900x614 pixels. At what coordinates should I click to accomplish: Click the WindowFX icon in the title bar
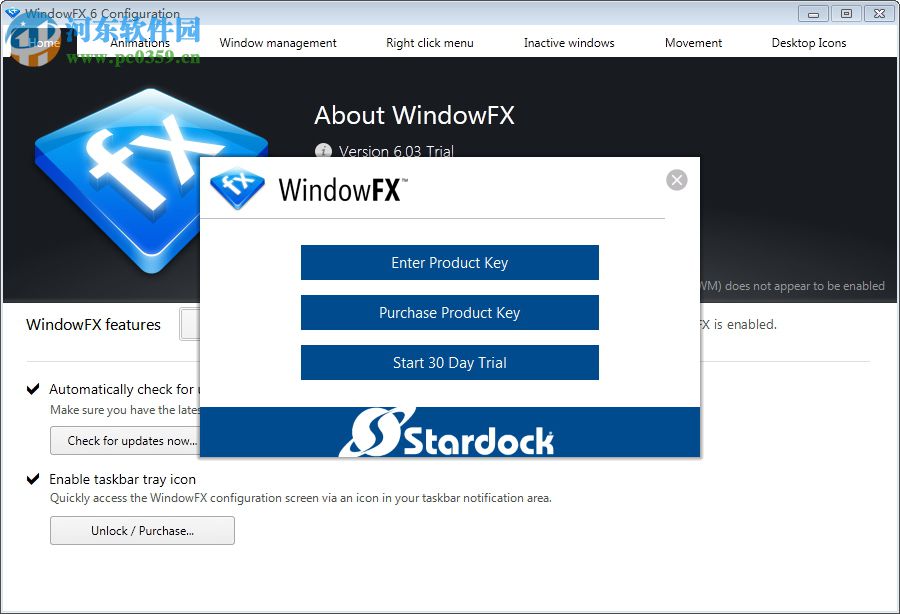coord(14,13)
